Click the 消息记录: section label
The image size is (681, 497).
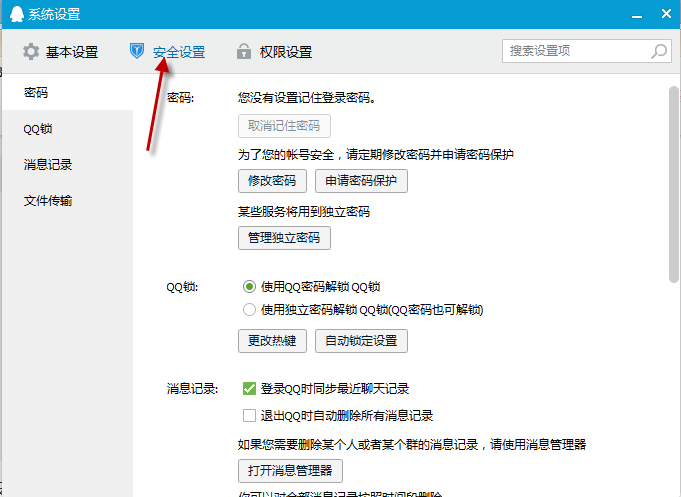(x=192, y=389)
